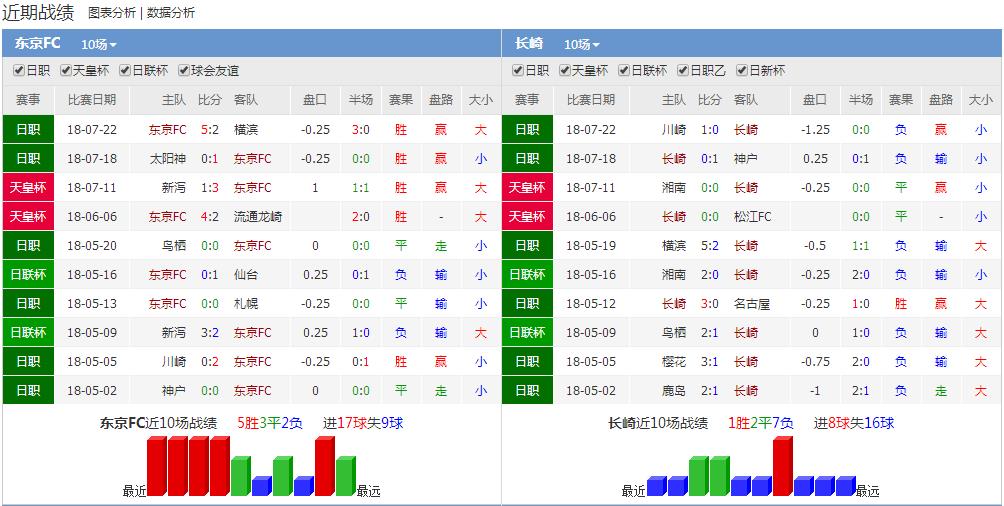Switch to the 数据分析 tab
Image resolution: width=1004 pixels, height=506 pixels.
pos(171,13)
